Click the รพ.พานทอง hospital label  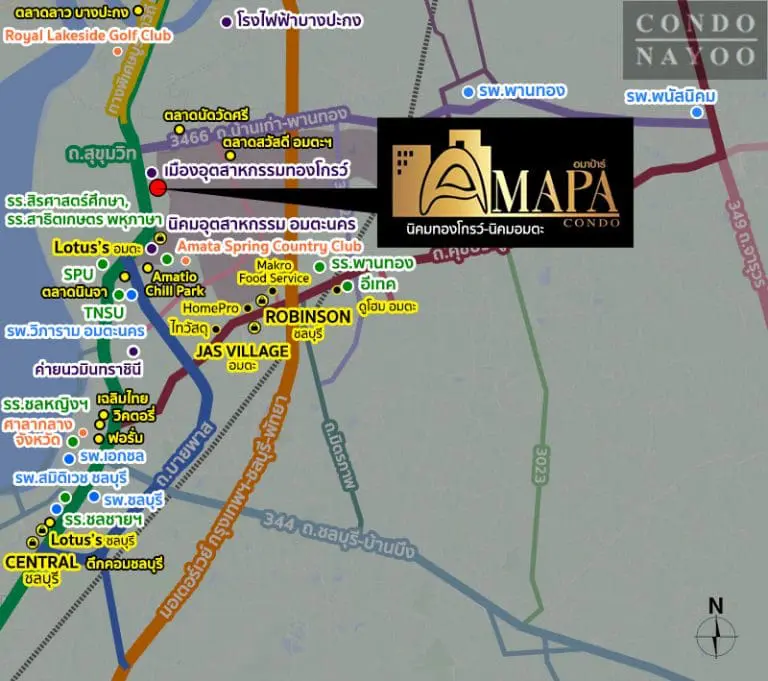click(x=522, y=91)
